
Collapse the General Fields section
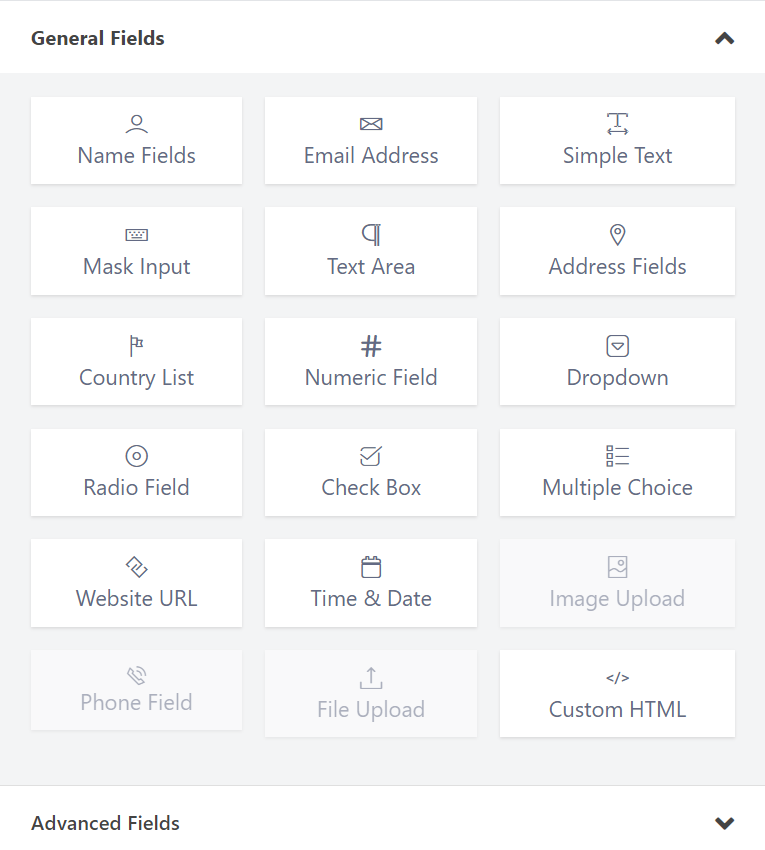(x=724, y=39)
